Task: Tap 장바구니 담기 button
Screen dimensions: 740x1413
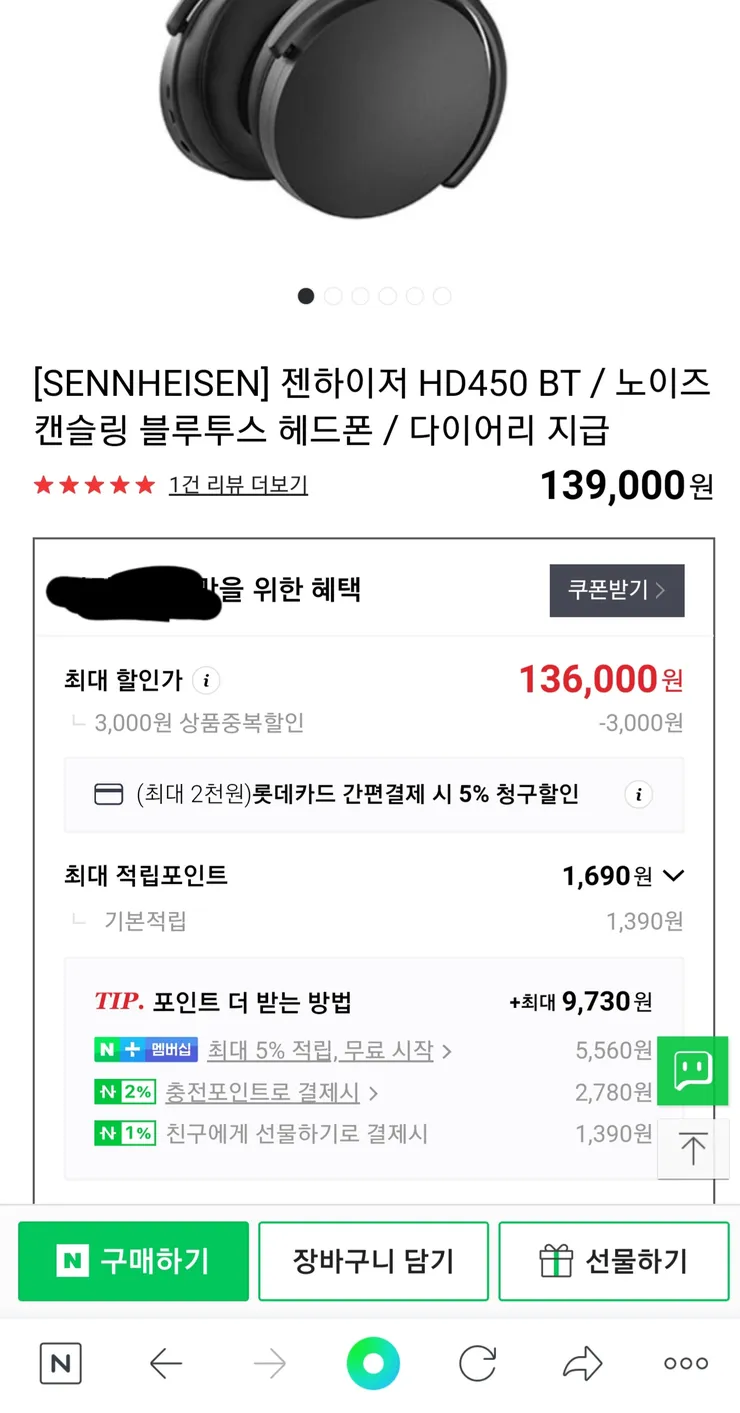Action: pos(373,1261)
